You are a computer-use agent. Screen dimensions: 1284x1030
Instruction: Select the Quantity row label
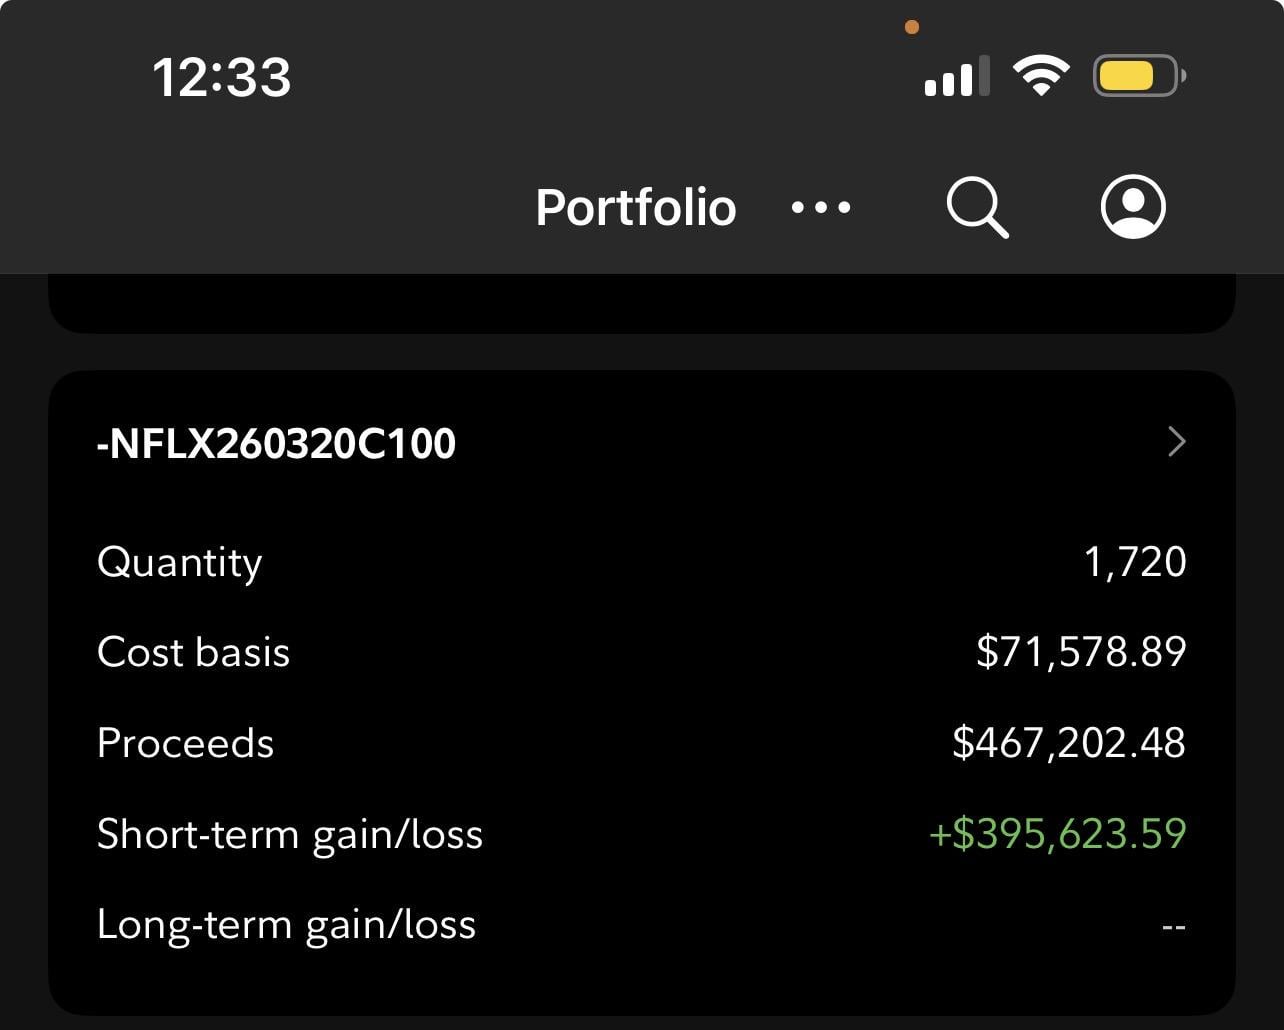pyautogui.click(x=180, y=562)
